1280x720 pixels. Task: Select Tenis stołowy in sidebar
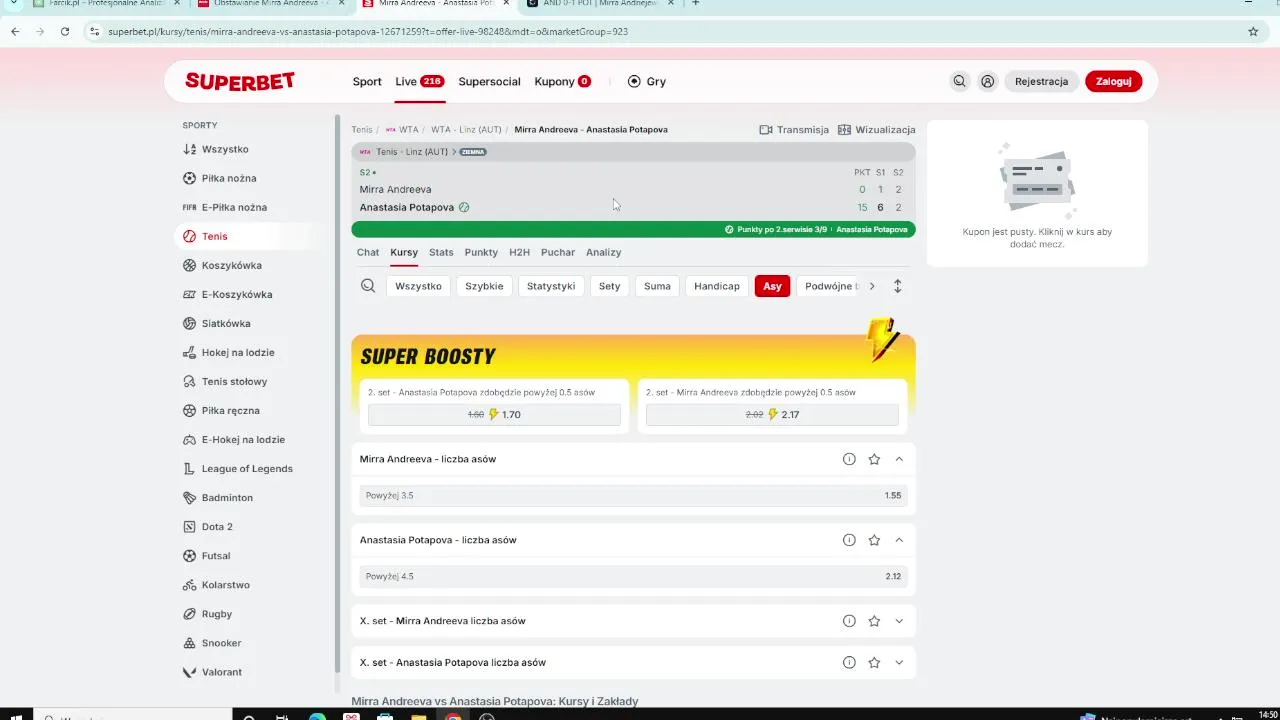pos(225,381)
